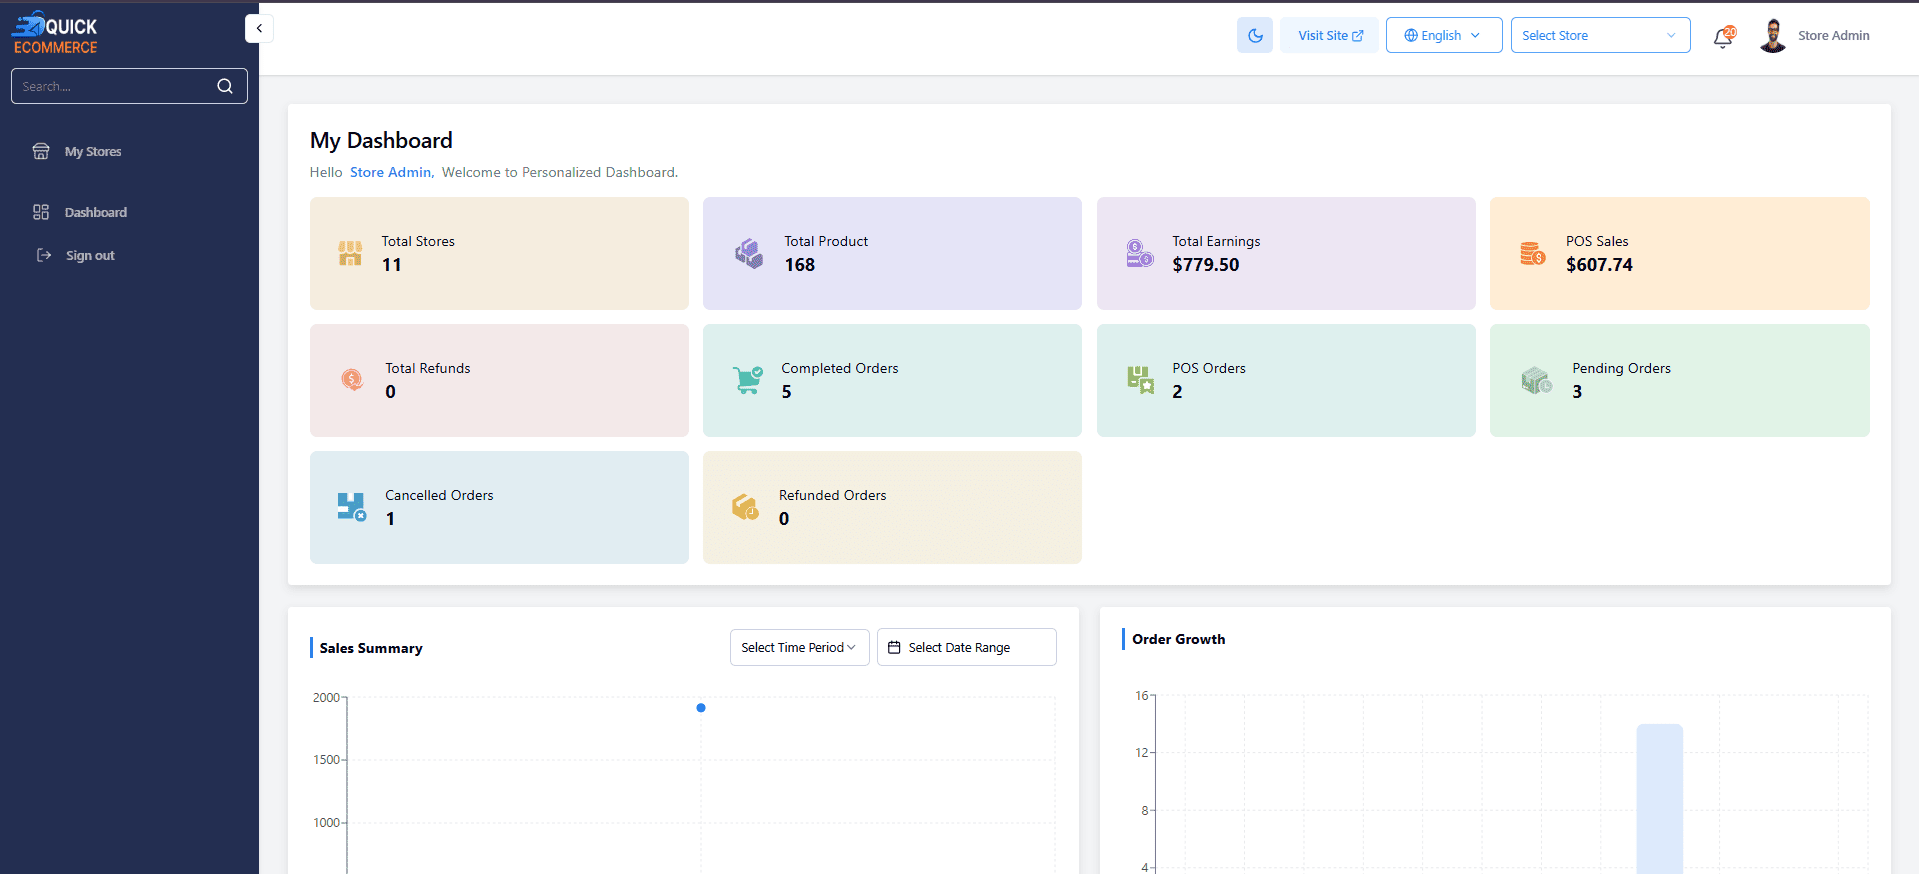Open the Select Date Range picker
The image size is (1919, 874).
(966, 647)
